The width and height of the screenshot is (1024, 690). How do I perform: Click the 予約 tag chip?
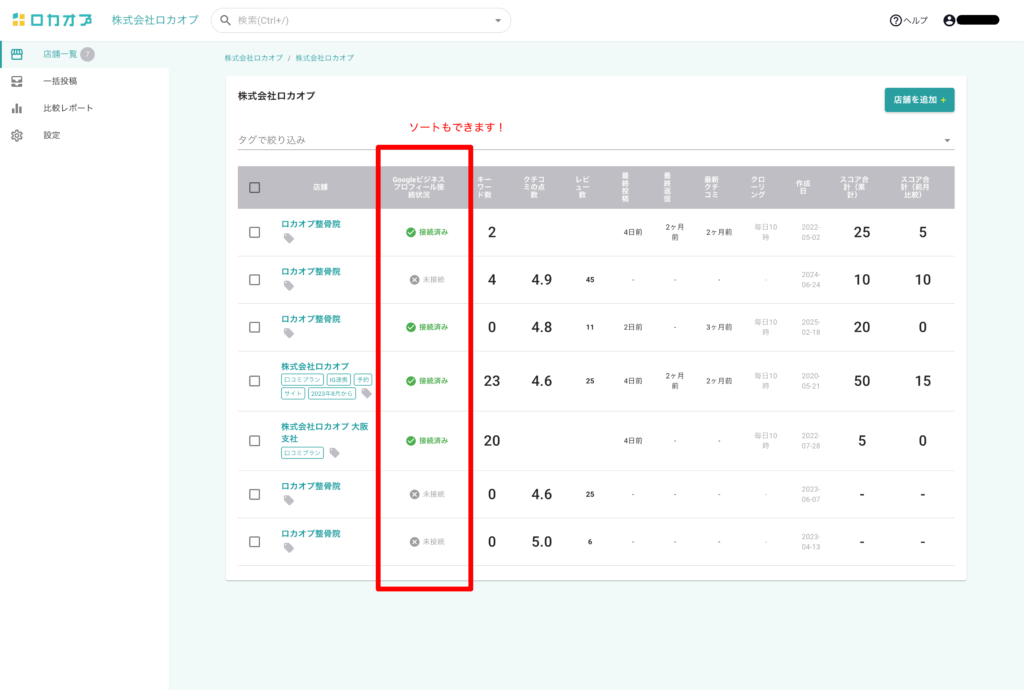click(363, 380)
